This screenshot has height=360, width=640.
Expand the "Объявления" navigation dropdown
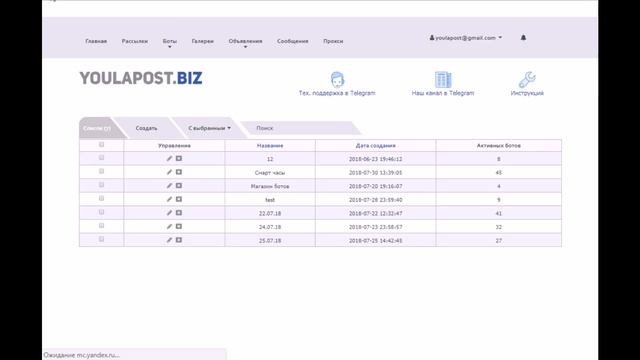(x=245, y=42)
